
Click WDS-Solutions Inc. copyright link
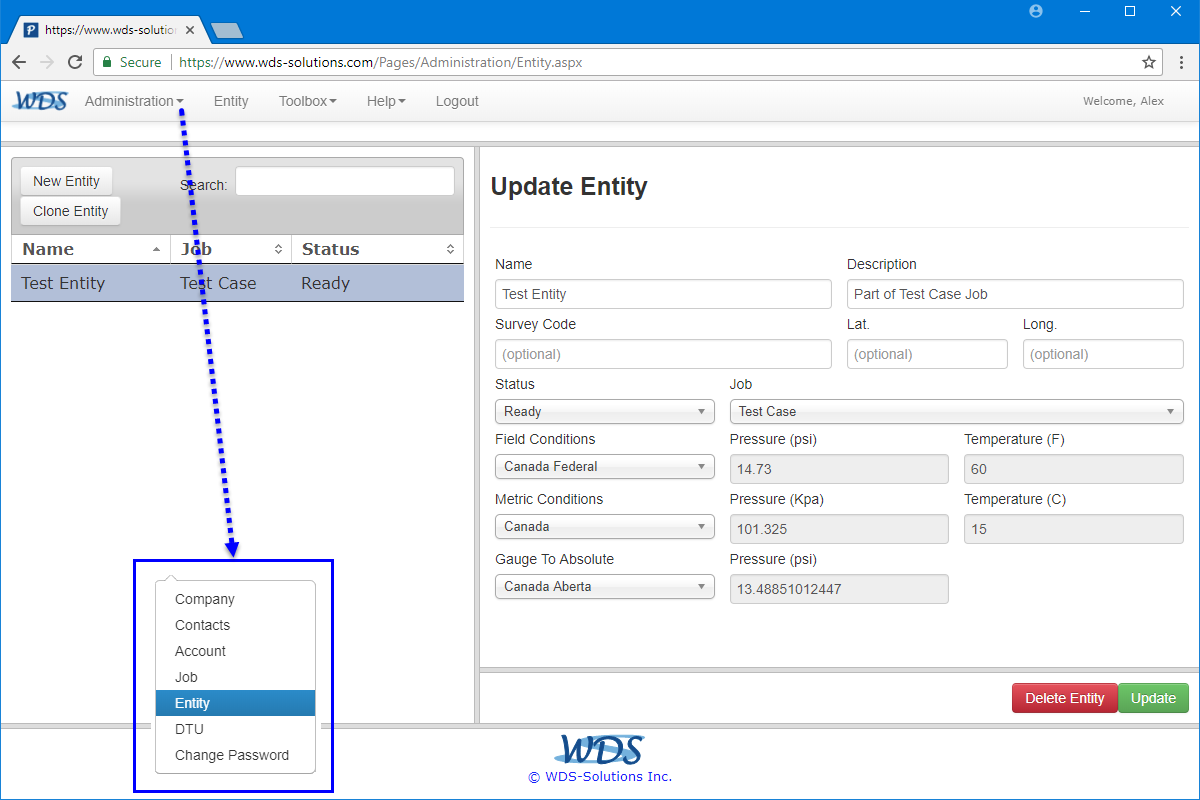600,777
